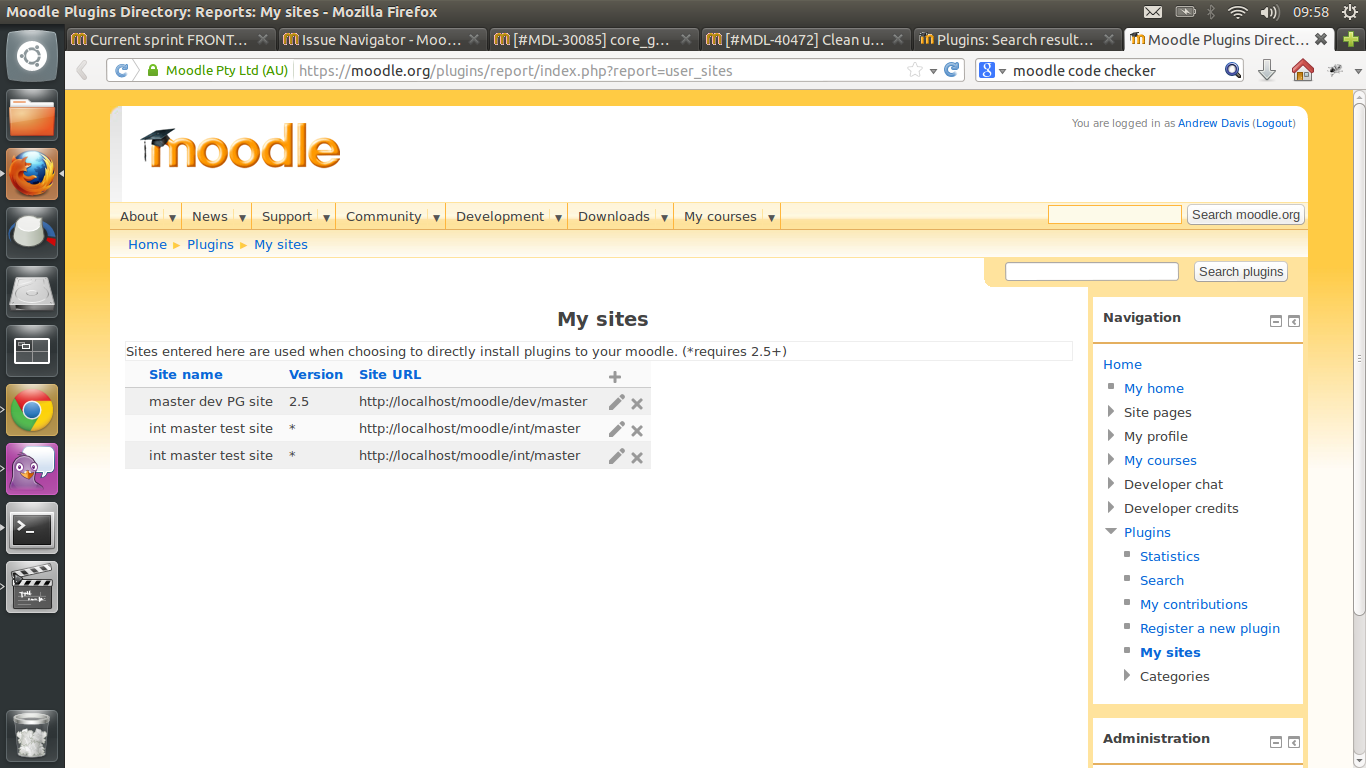1366x768 pixels.
Task: Click the Search moodle.org button
Action: point(1246,215)
